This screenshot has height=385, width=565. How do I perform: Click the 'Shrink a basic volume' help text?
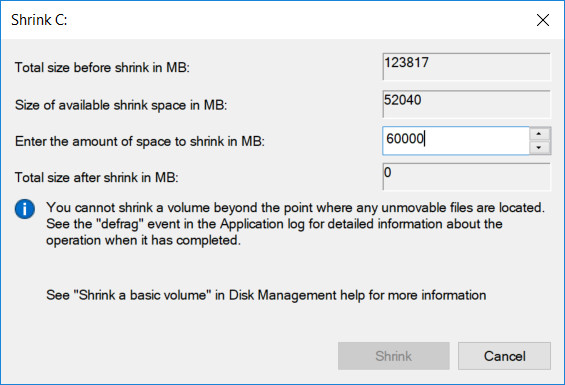tap(266, 295)
